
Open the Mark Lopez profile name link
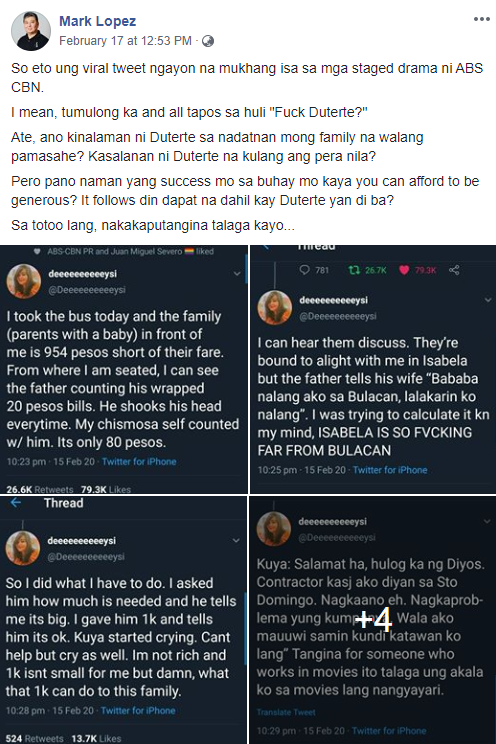click(97, 21)
